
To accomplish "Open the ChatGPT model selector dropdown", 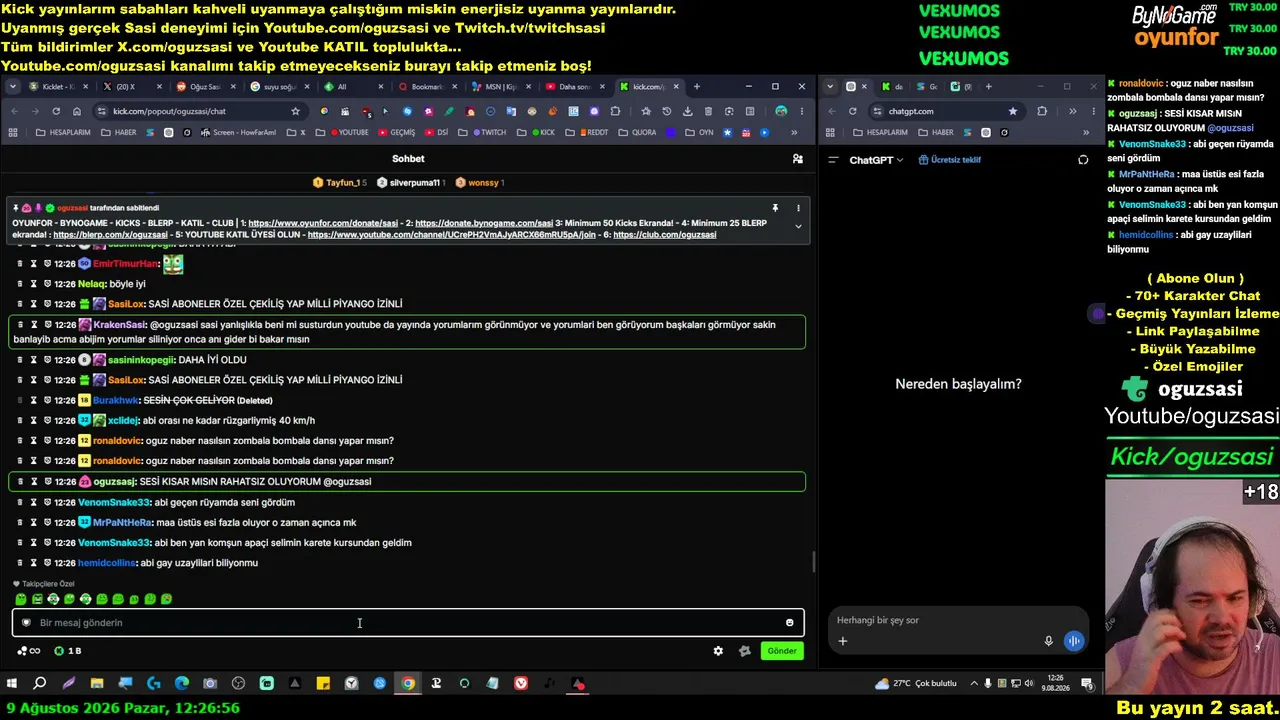I will [876, 160].
